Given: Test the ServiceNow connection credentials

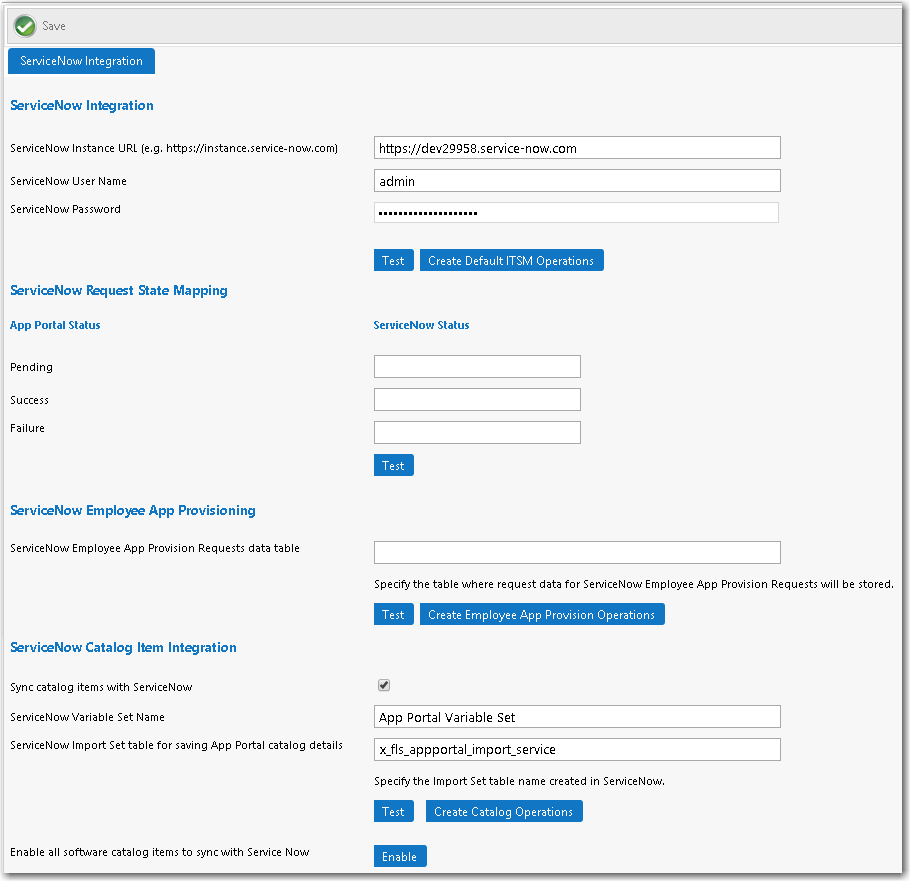Looking at the screenshot, I should click(x=393, y=261).
